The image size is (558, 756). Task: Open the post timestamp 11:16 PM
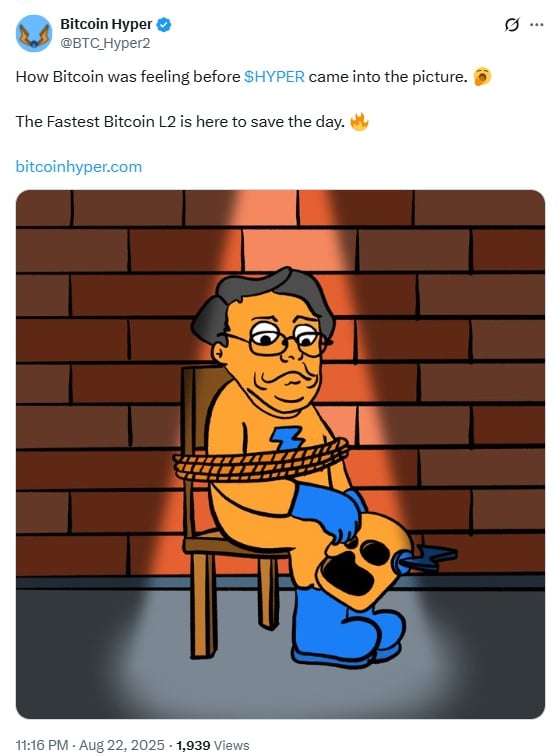41,745
